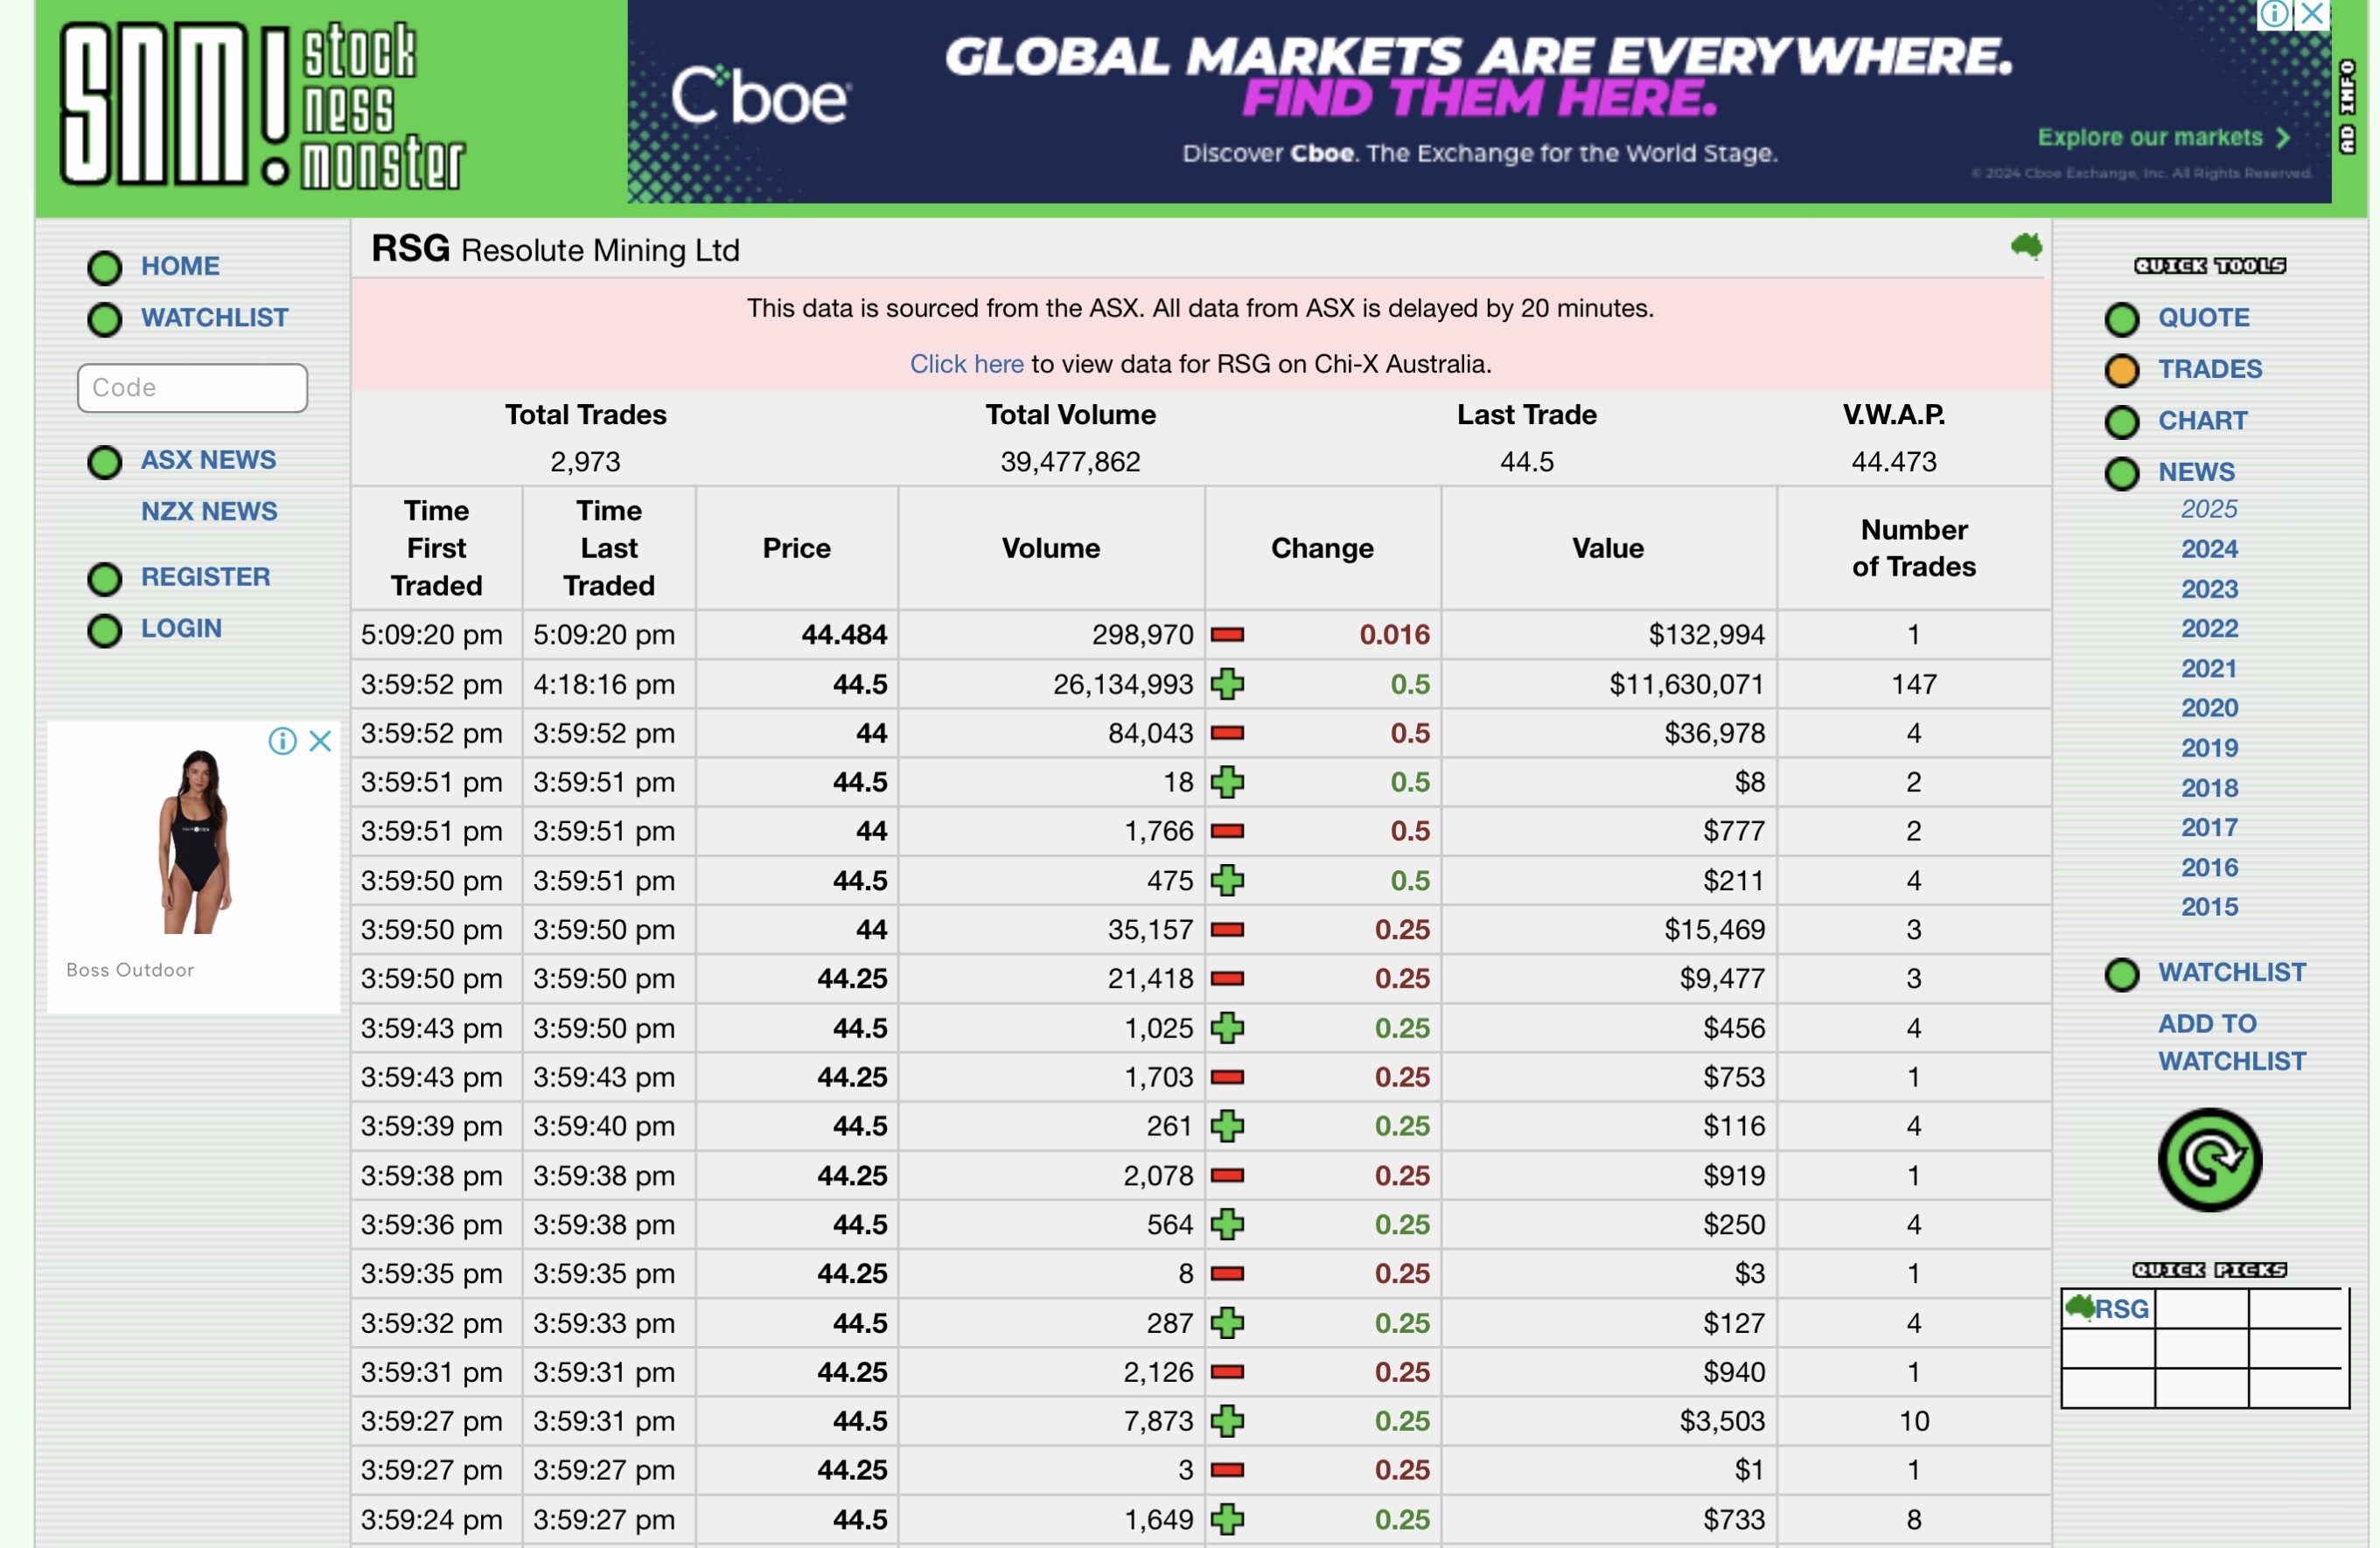Click the orange bullet beside TRADES
The width and height of the screenshot is (2380, 1548).
coord(2121,370)
